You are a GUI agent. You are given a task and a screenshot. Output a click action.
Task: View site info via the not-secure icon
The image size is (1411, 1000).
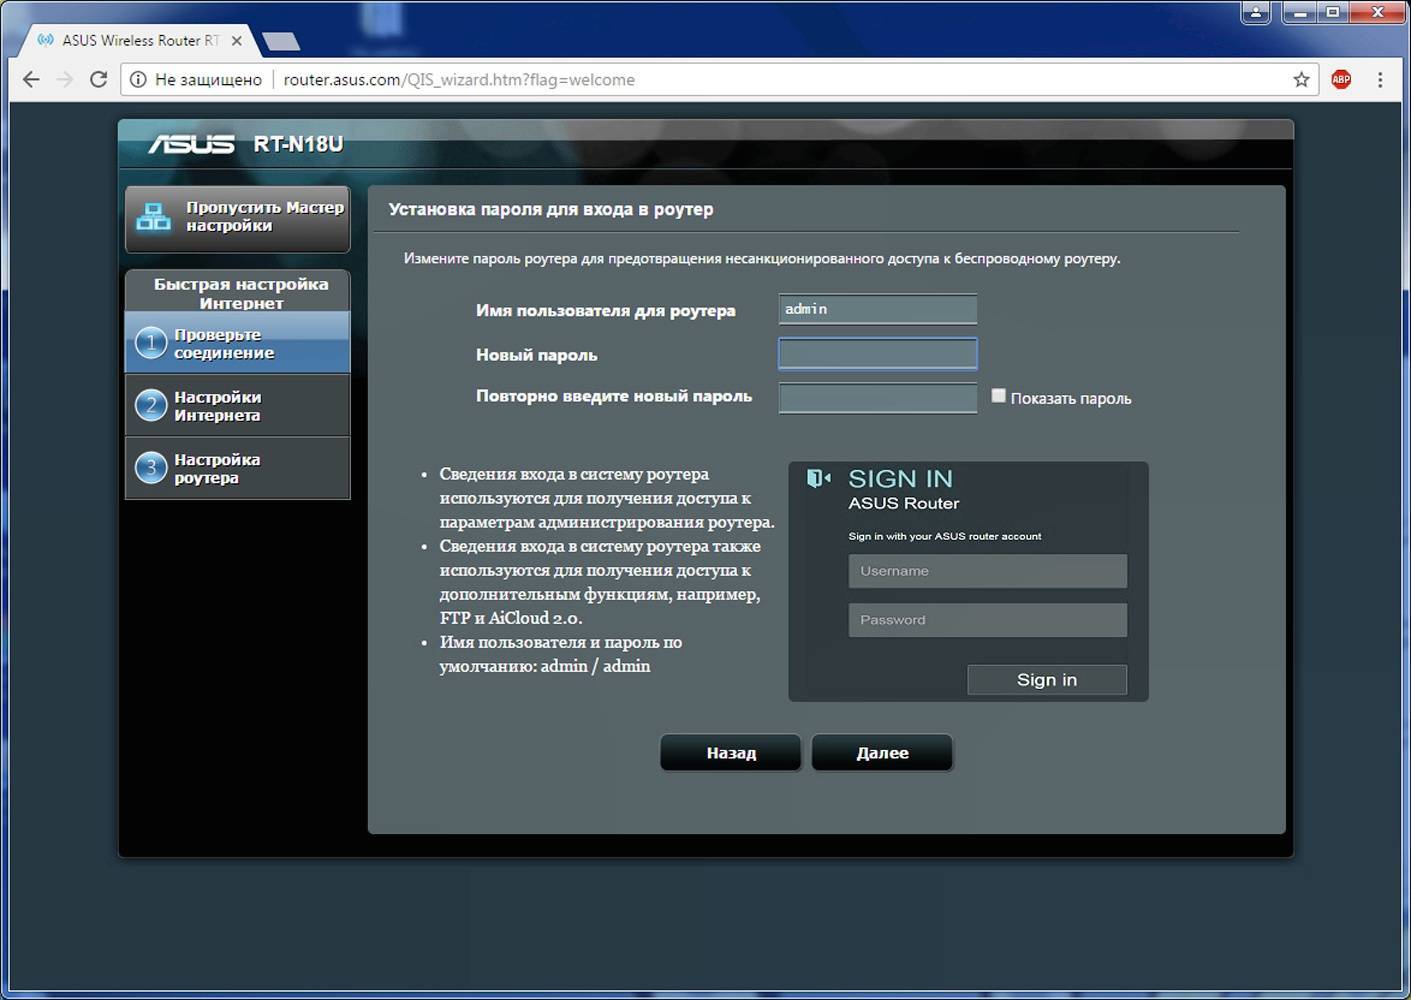pos(139,80)
